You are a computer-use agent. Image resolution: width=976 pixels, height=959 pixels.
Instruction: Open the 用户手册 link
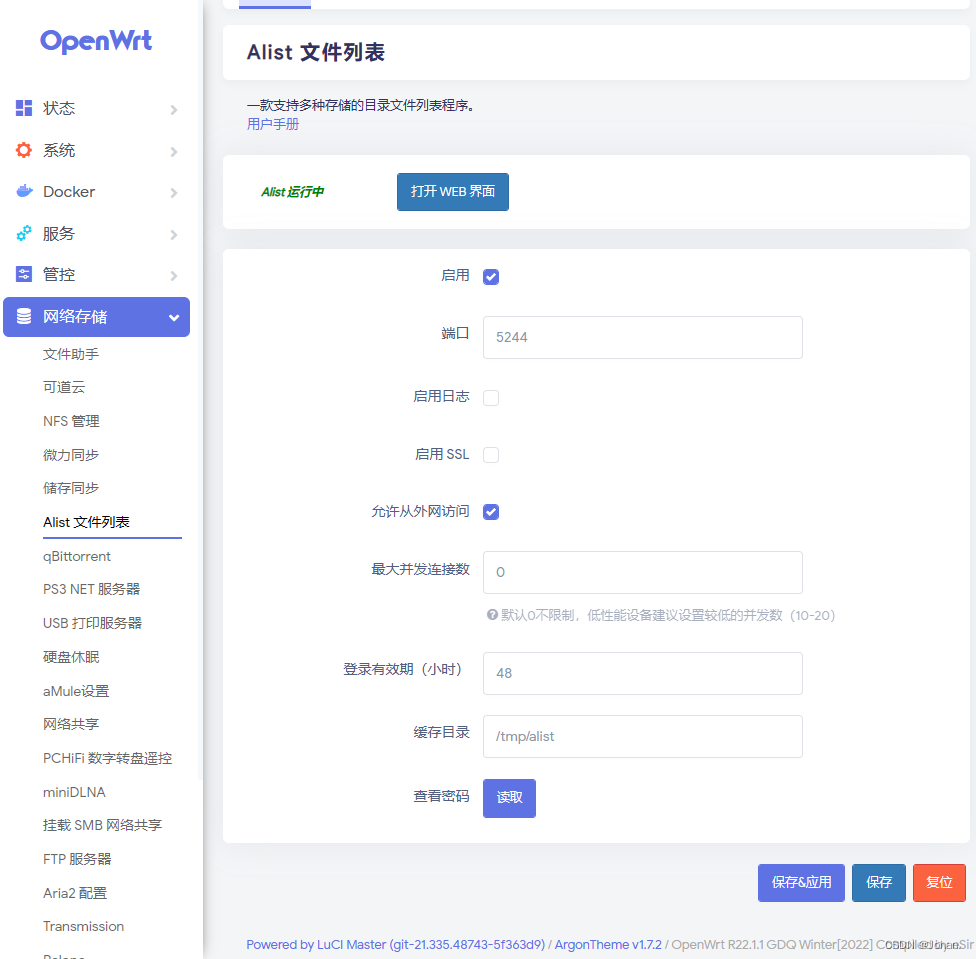(x=273, y=124)
